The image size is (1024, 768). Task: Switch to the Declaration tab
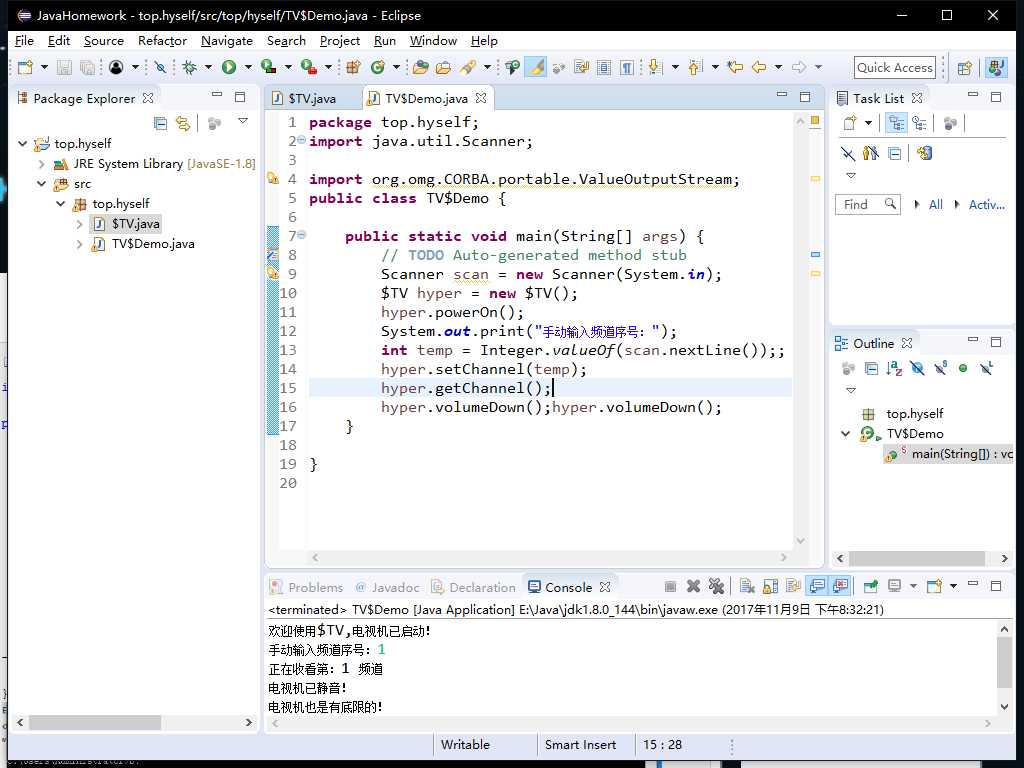(473, 587)
